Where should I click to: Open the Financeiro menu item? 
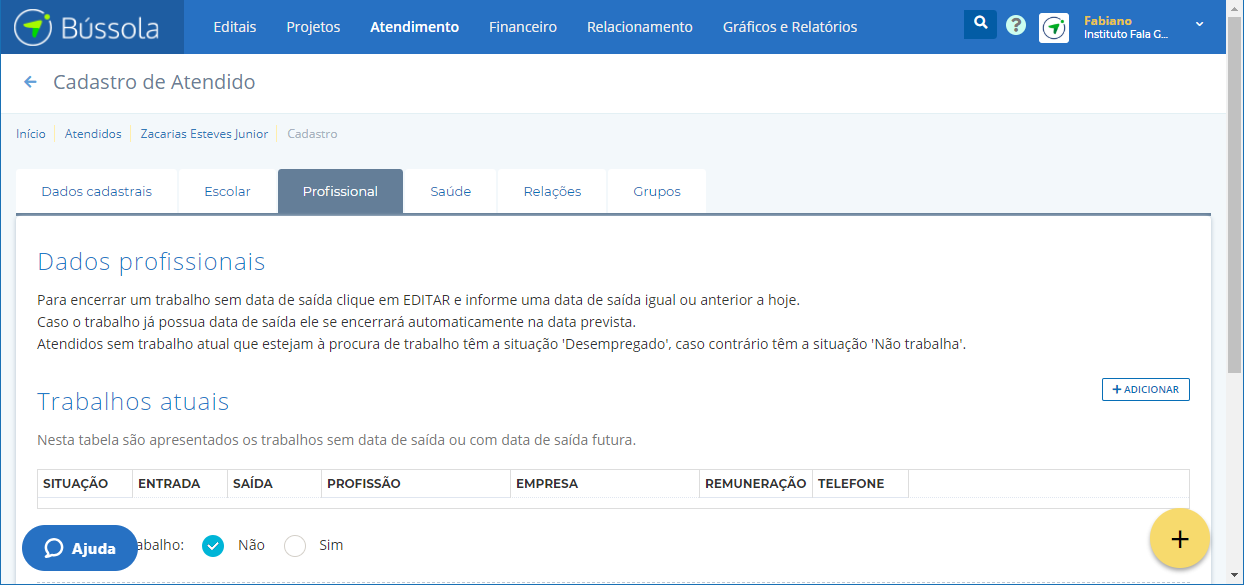[522, 27]
